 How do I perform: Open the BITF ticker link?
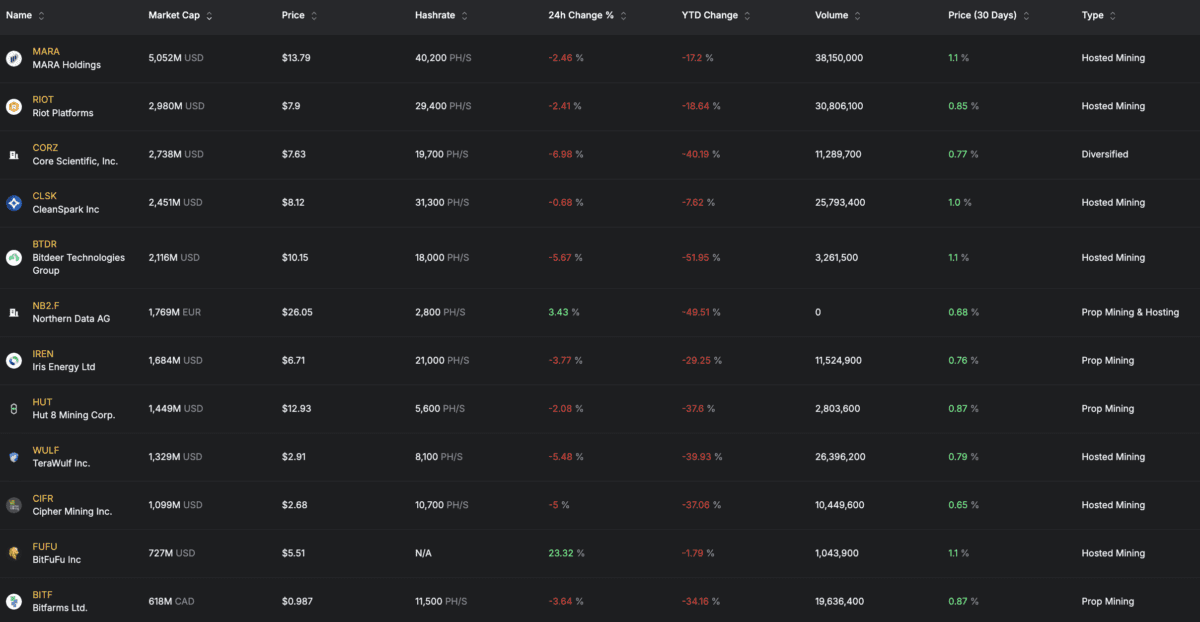(43, 595)
